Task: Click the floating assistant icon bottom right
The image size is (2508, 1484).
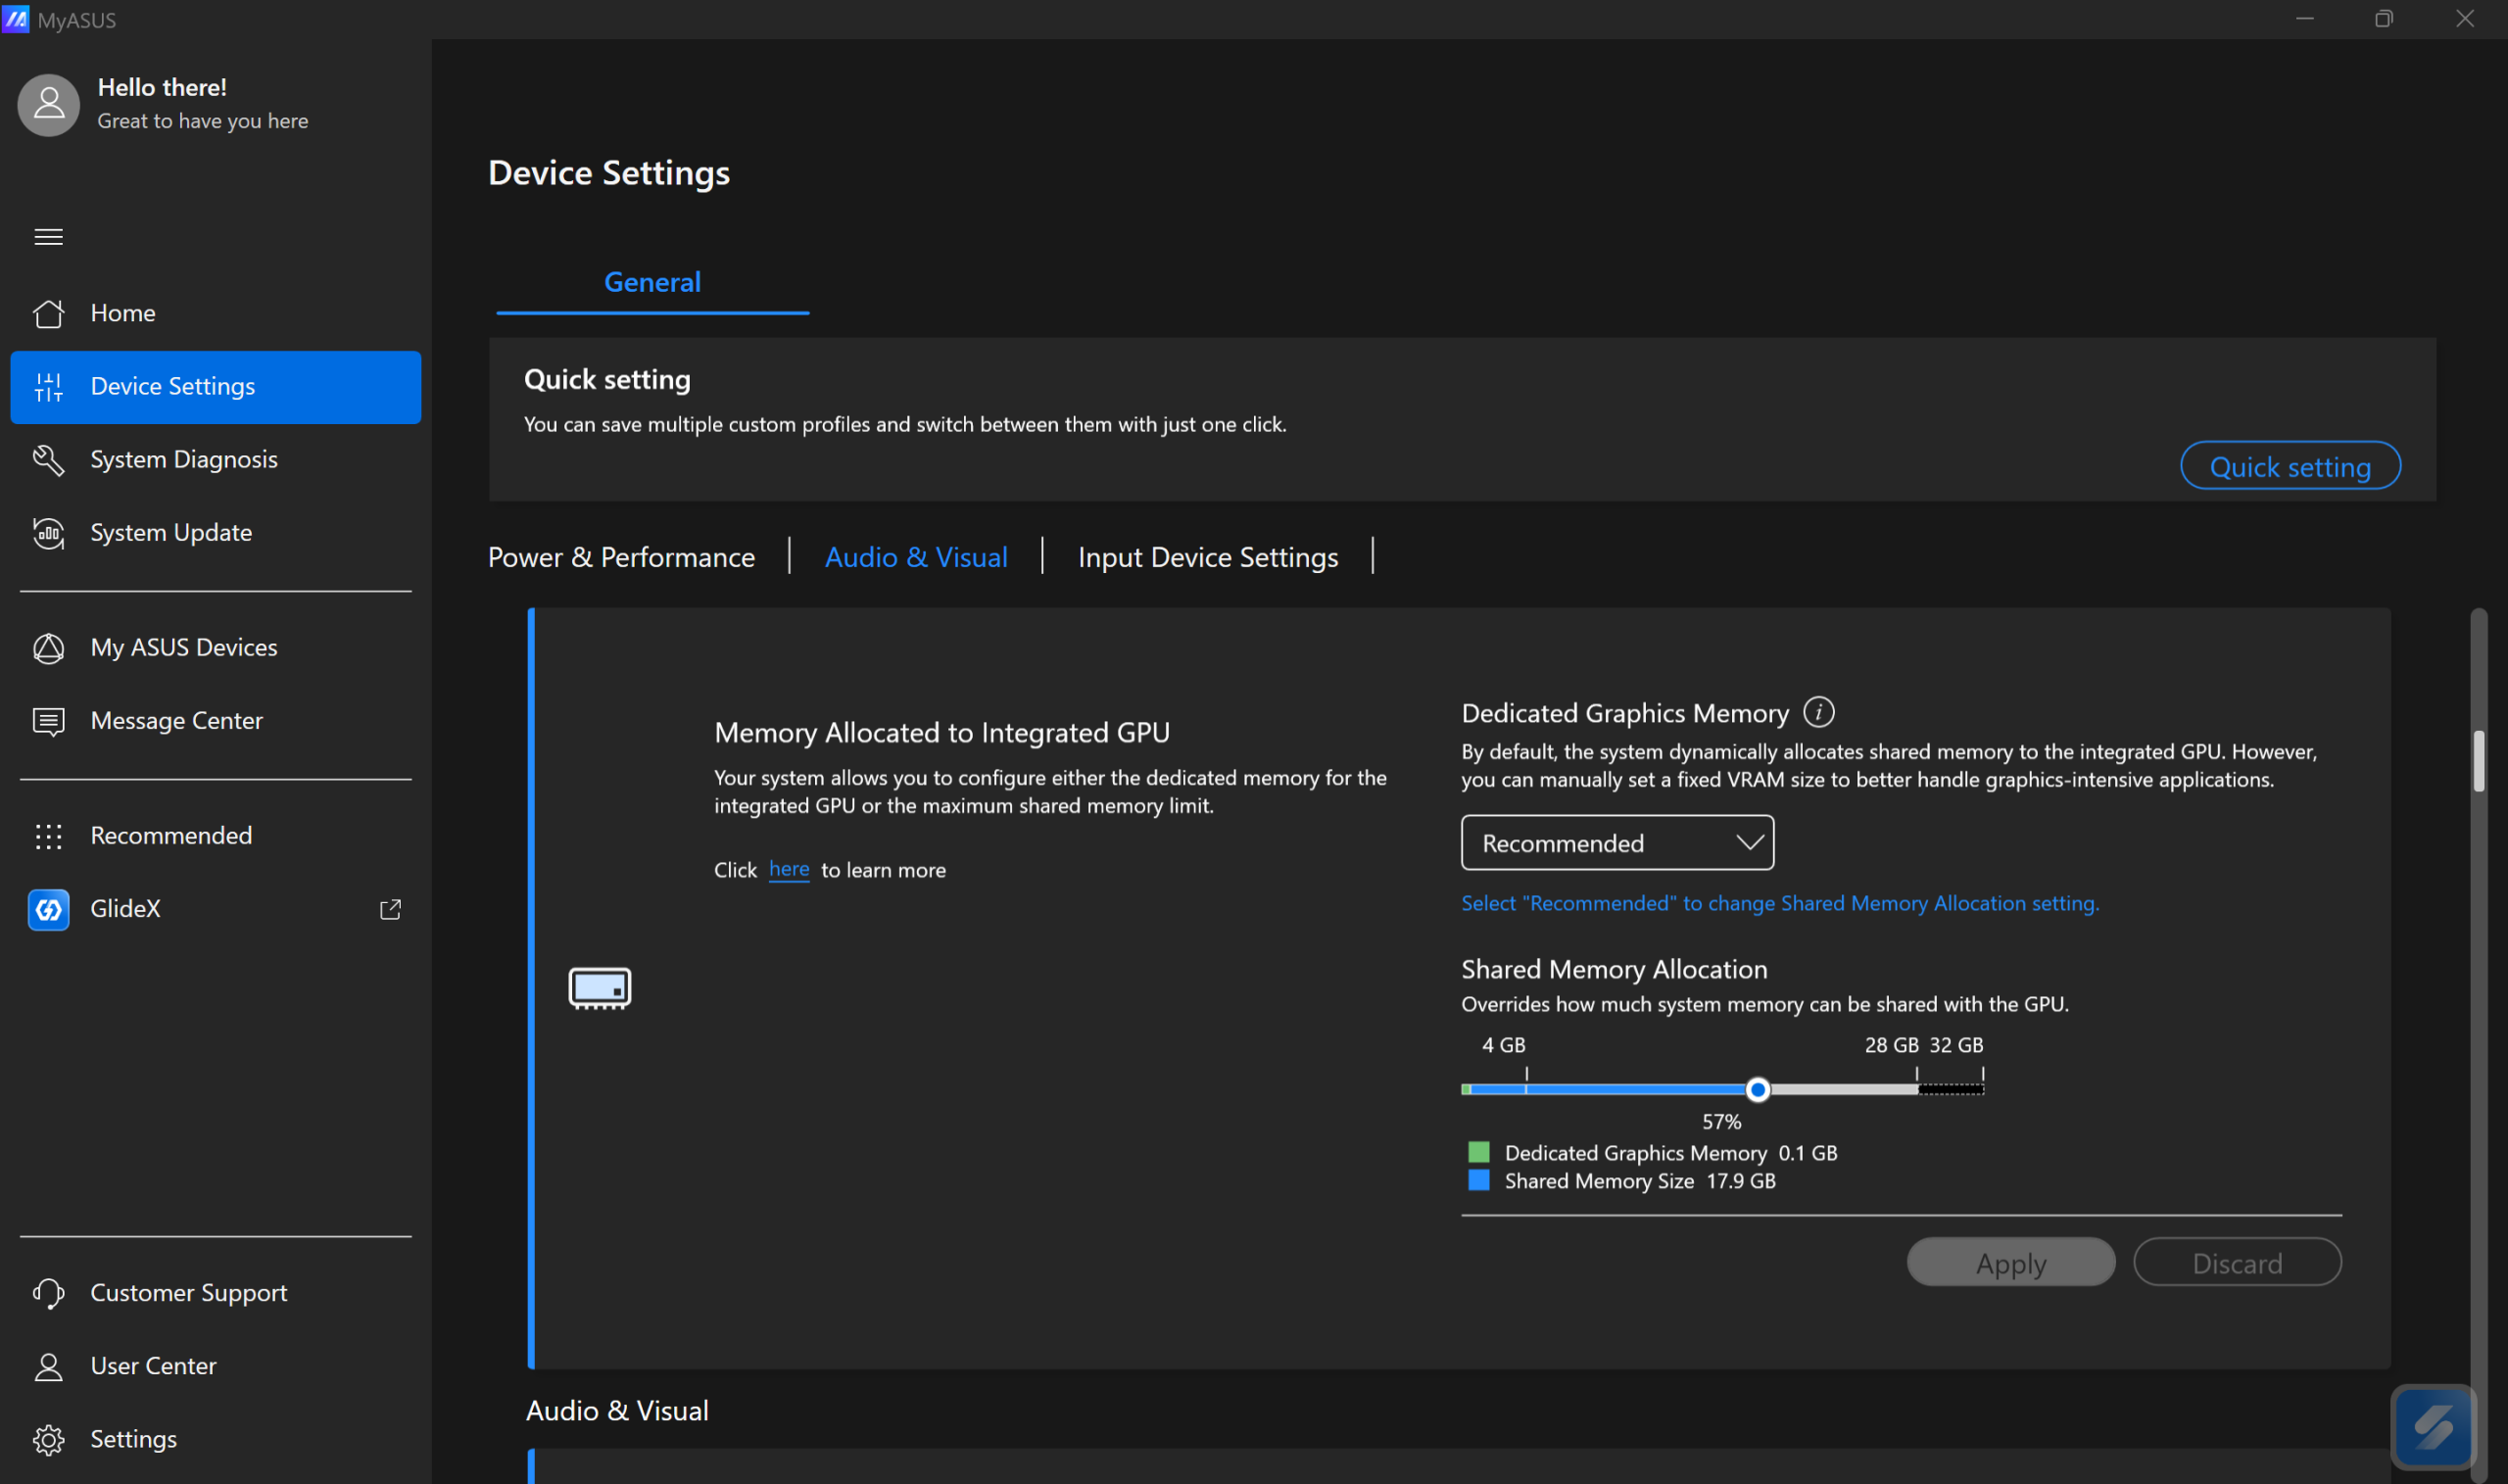Action: 2432,1427
